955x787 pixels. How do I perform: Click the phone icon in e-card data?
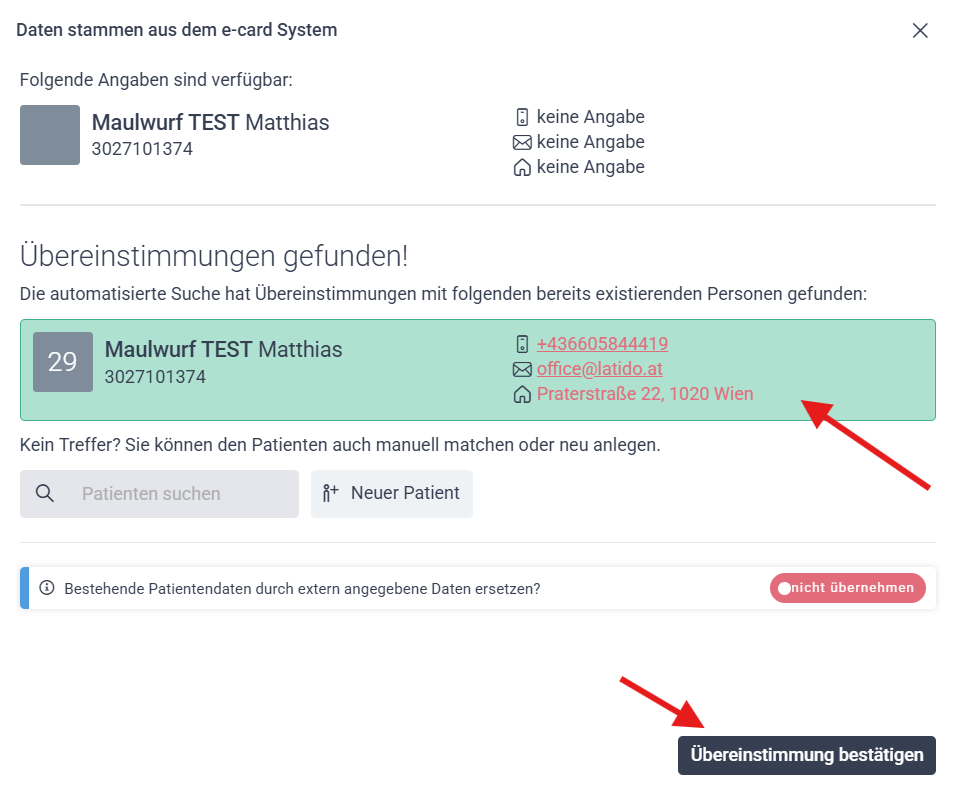(522, 117)
